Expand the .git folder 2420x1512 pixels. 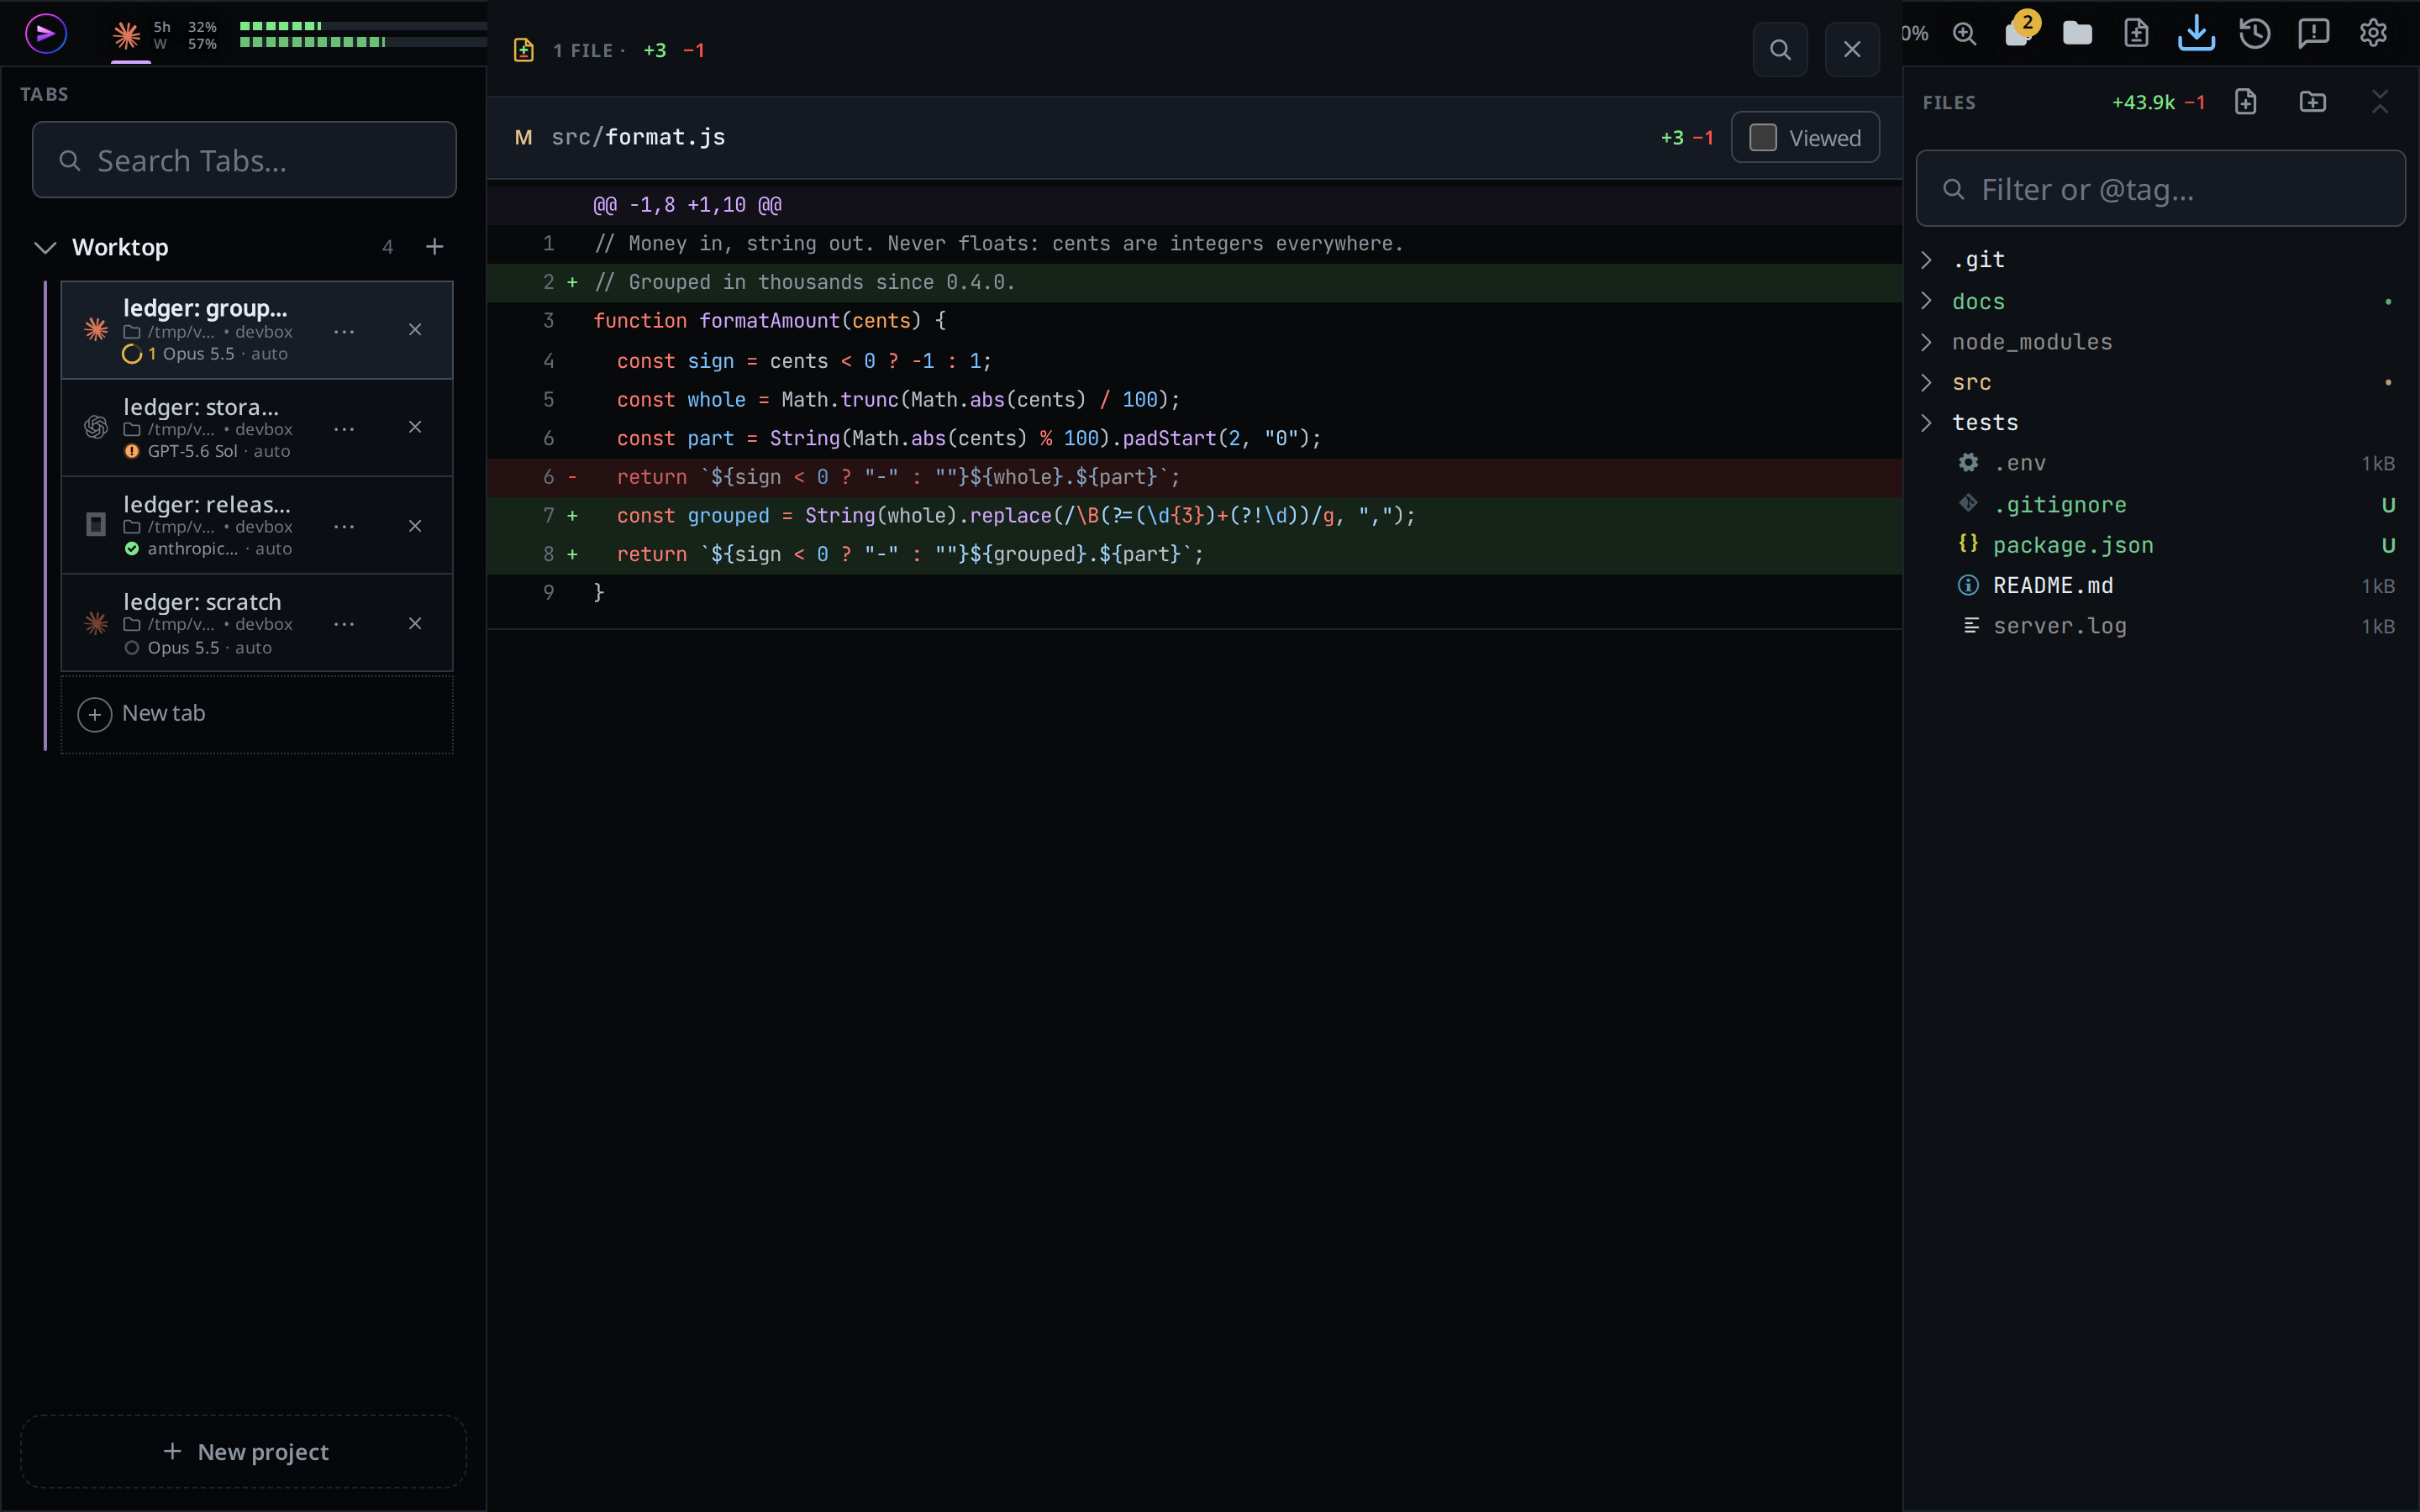pos(1927,260)
